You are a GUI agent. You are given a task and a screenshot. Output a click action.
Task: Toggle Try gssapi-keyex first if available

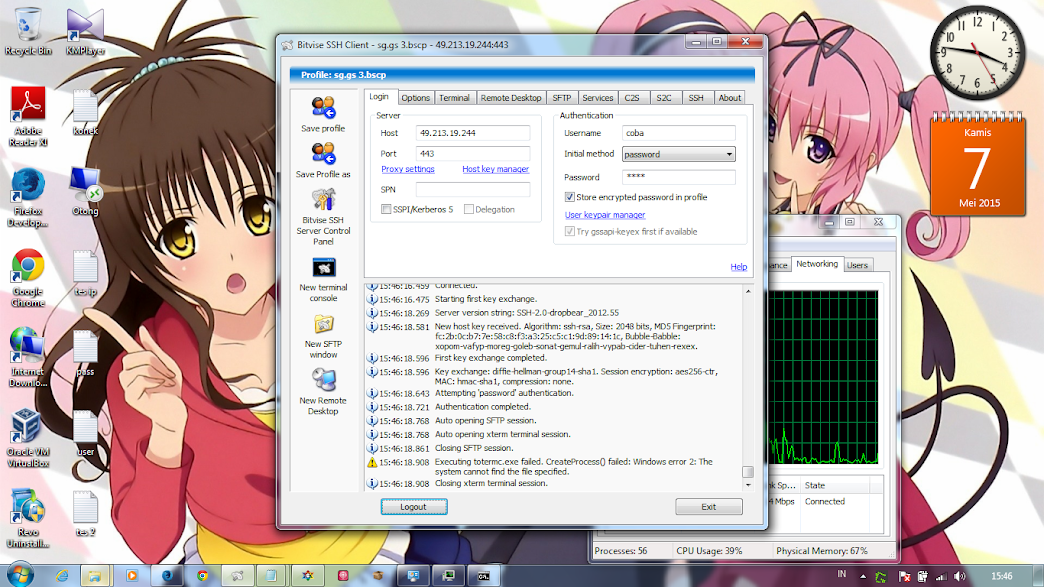coord(569,232)
